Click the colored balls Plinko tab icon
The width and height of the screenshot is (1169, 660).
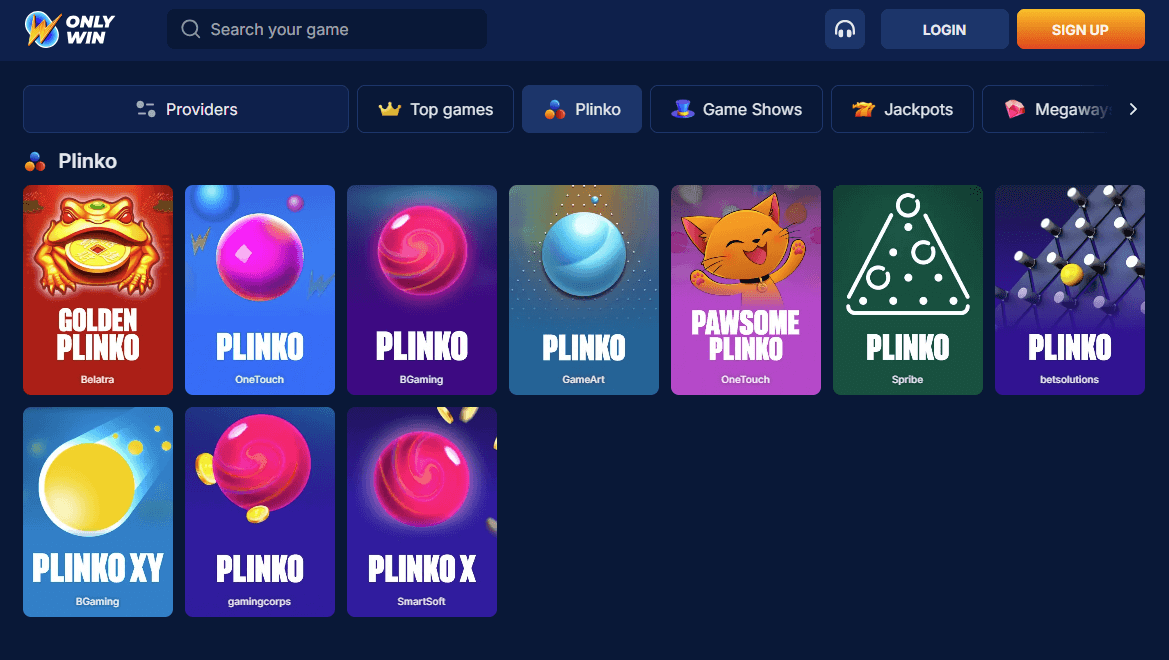[x=555, y=110]
